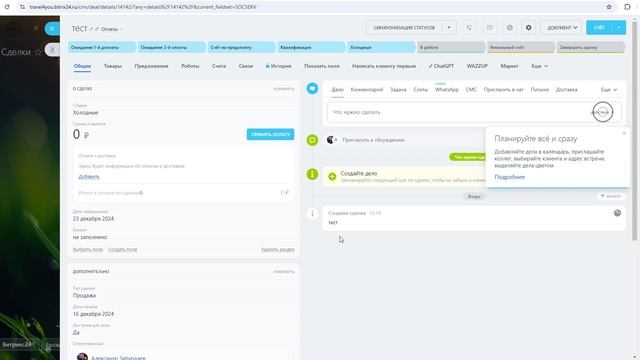
Task: Open the 'Роботы' tab
Action: click(190, 66)
